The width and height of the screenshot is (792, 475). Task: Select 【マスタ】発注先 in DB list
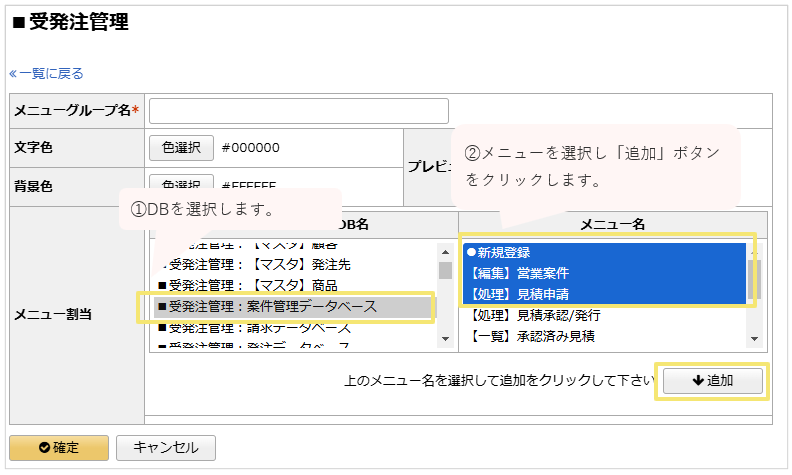pos(260,265)
